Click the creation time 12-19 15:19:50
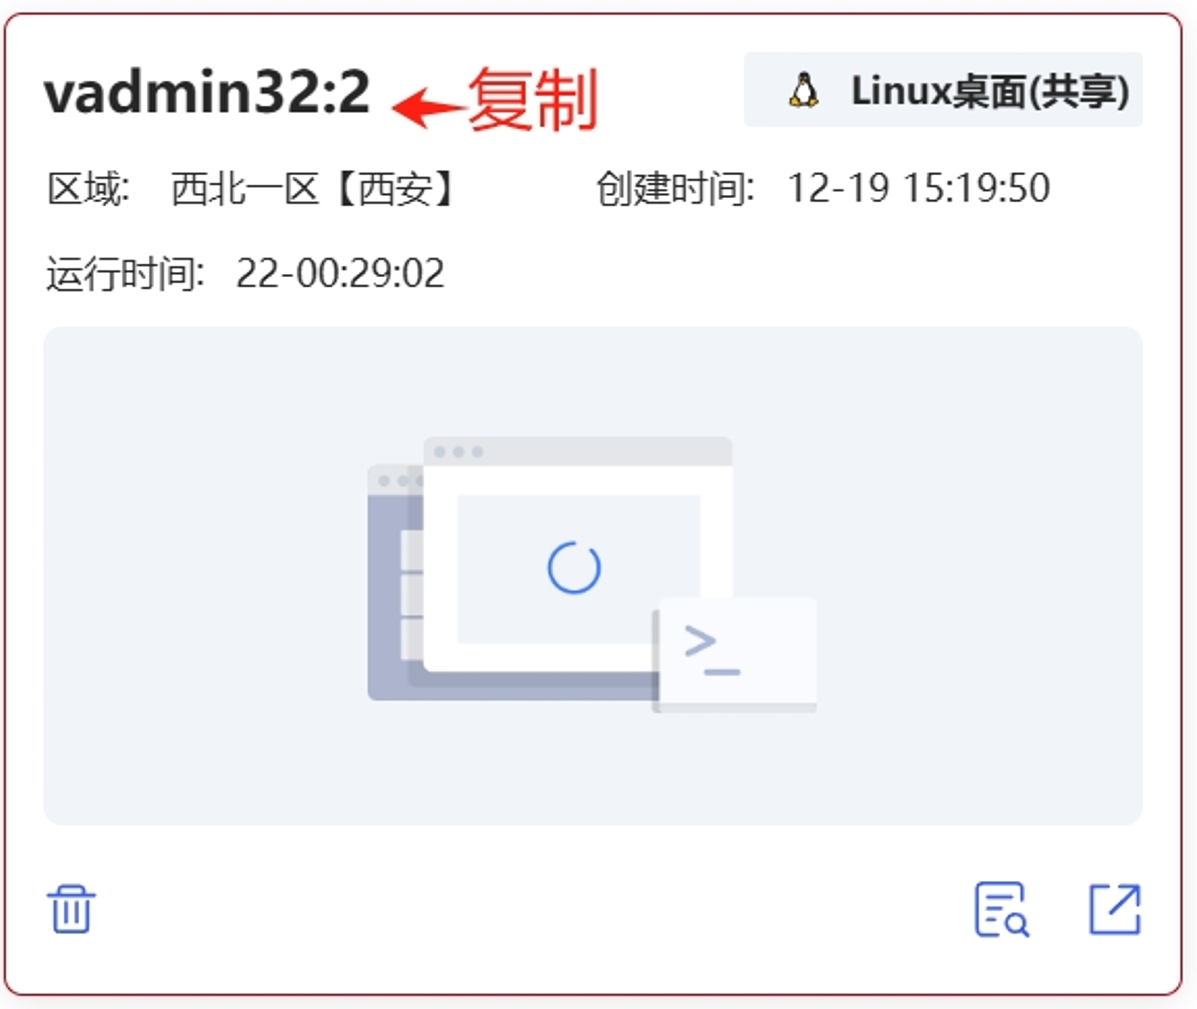1197x1009 pixels. (x=918, y=189)
